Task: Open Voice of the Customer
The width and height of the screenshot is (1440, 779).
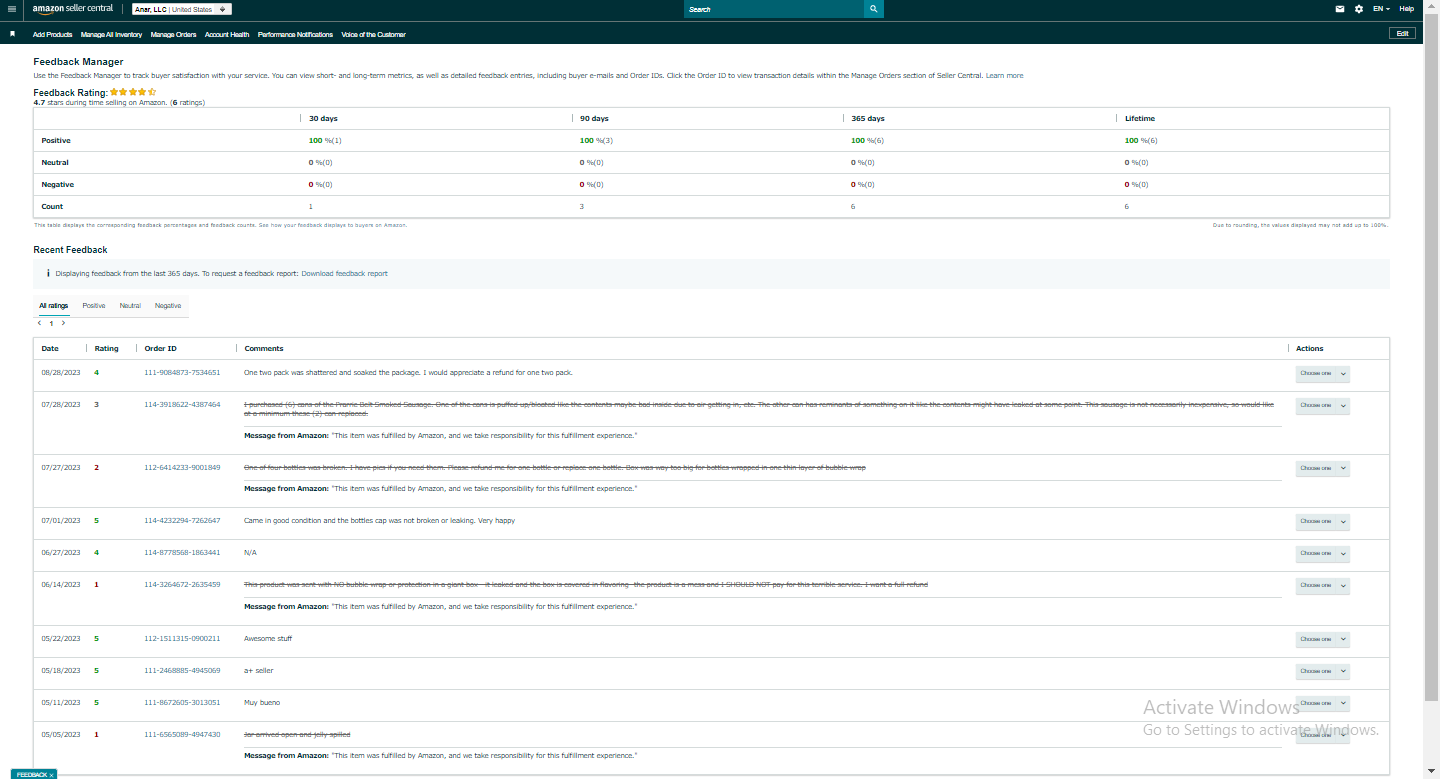Action: pos(373,35)
